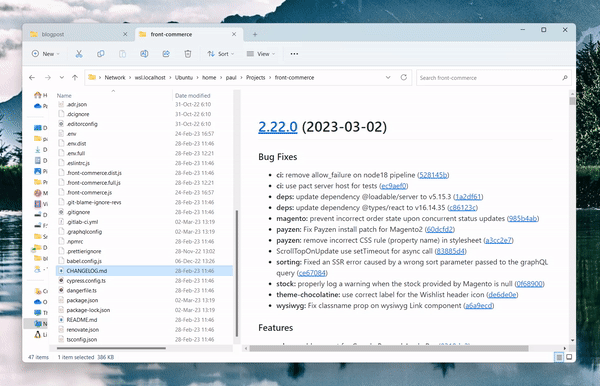Viewport: 600px width, 386px height.
Task: Click the folder icon in the address bar
Action: point(92,77)
